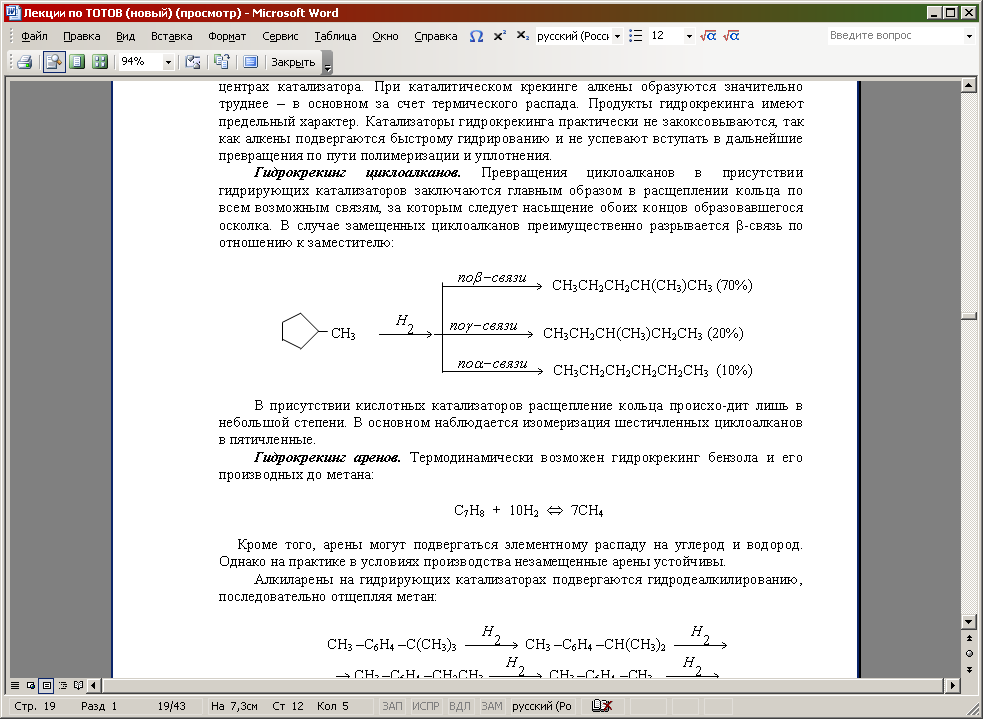Show multiple pages view
The image size is (983, 719).
pos(100,61)
